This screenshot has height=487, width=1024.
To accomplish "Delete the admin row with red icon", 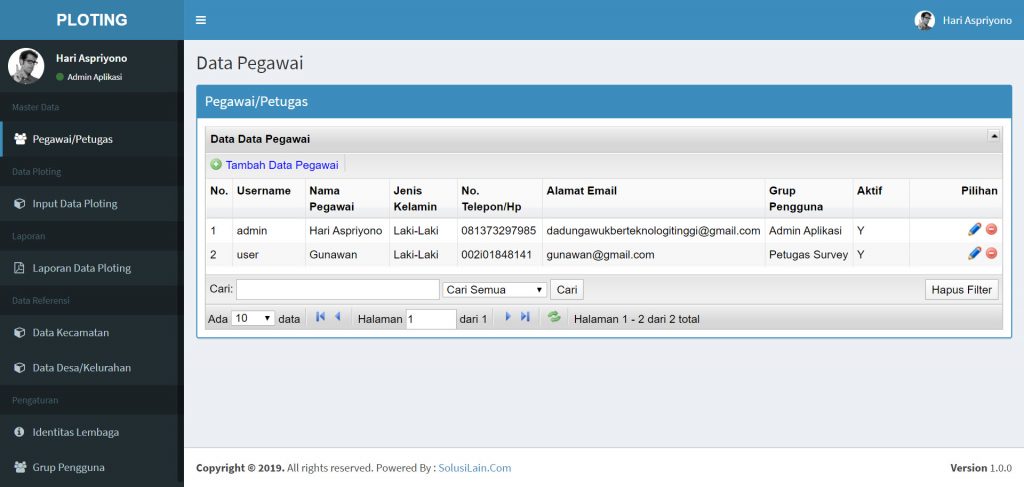I will coord(991,230).
